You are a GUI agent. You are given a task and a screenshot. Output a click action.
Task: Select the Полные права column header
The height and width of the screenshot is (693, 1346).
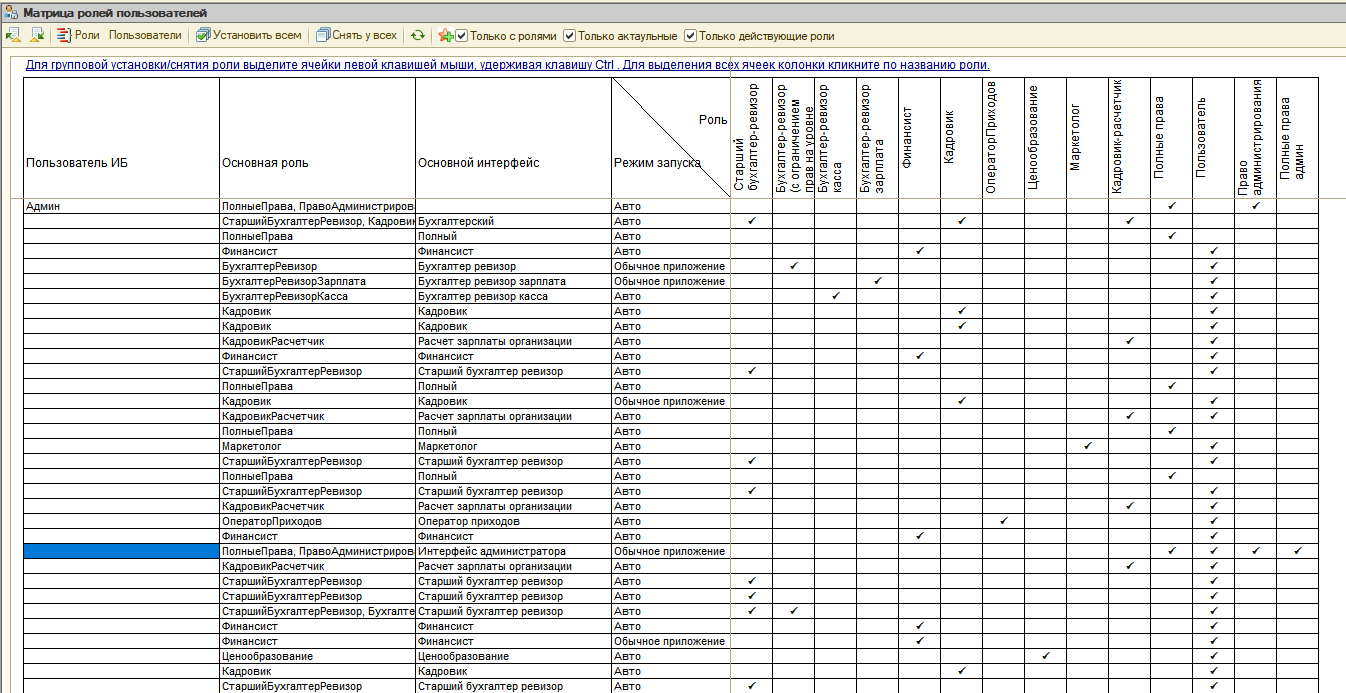tap(1171, 138)
